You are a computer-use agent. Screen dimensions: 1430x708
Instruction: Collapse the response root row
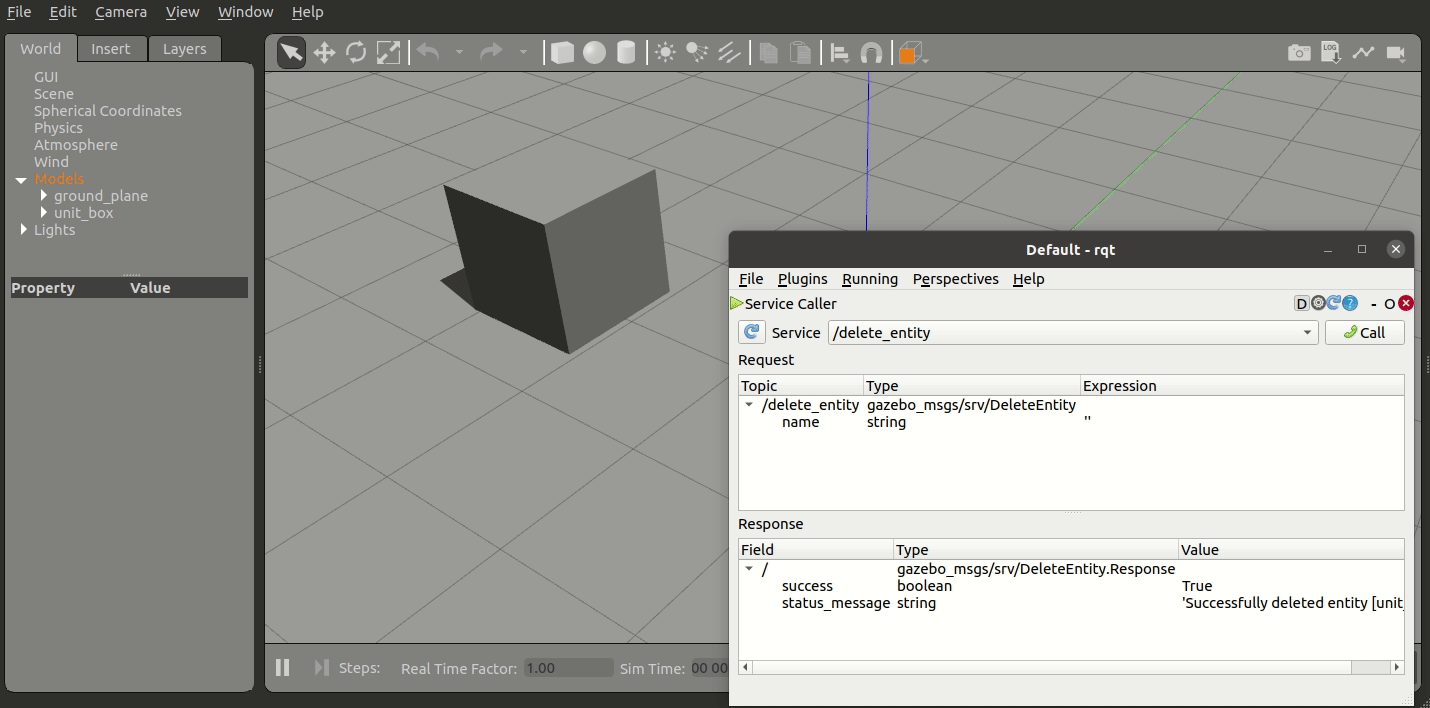tap(749, 569)
